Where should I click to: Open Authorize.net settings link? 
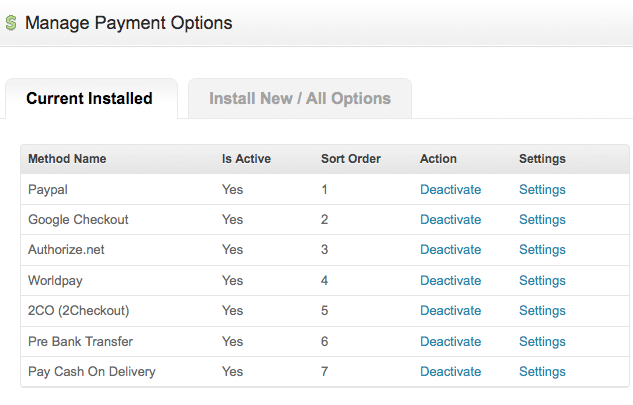pyautogui.click(x=542, y=250)
